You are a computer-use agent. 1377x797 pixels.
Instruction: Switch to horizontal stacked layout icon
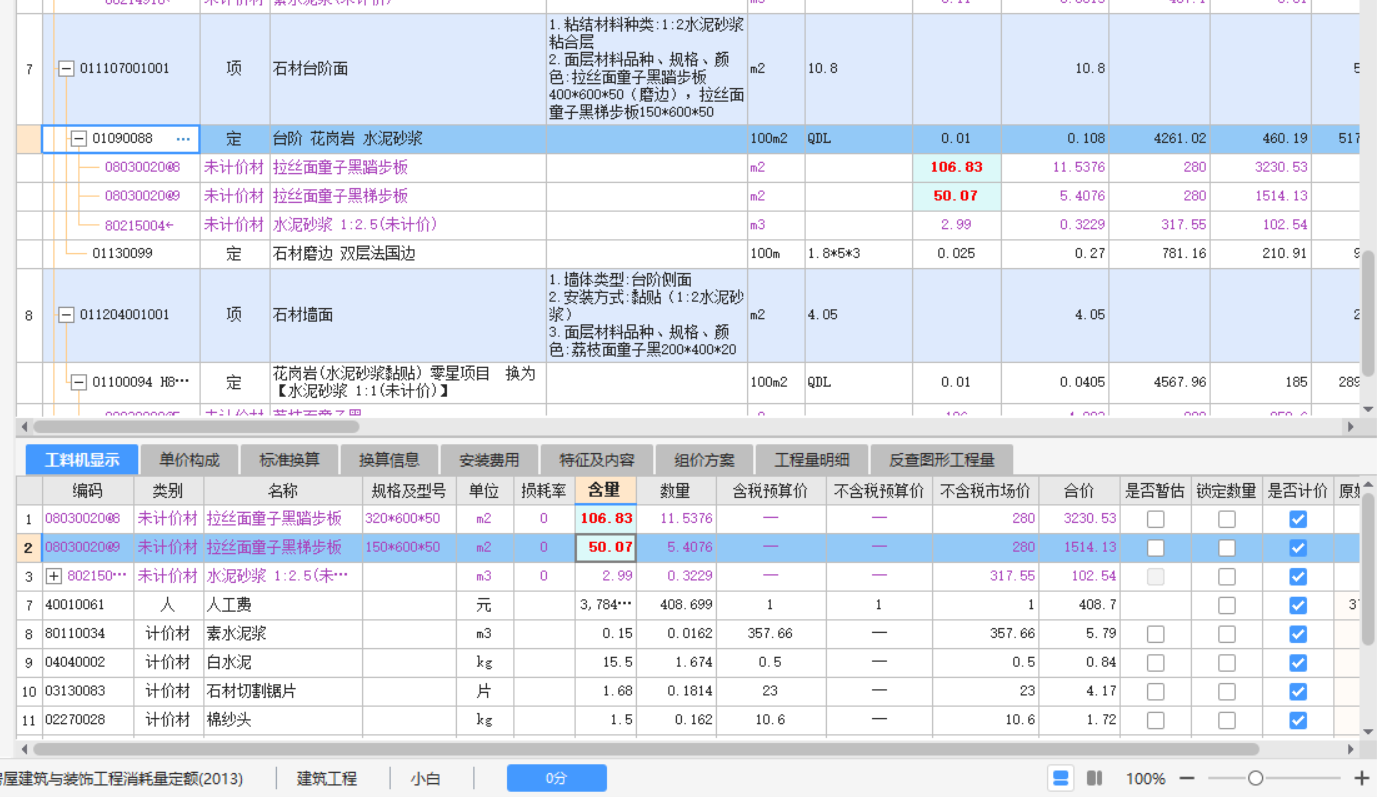(1061, 778)
